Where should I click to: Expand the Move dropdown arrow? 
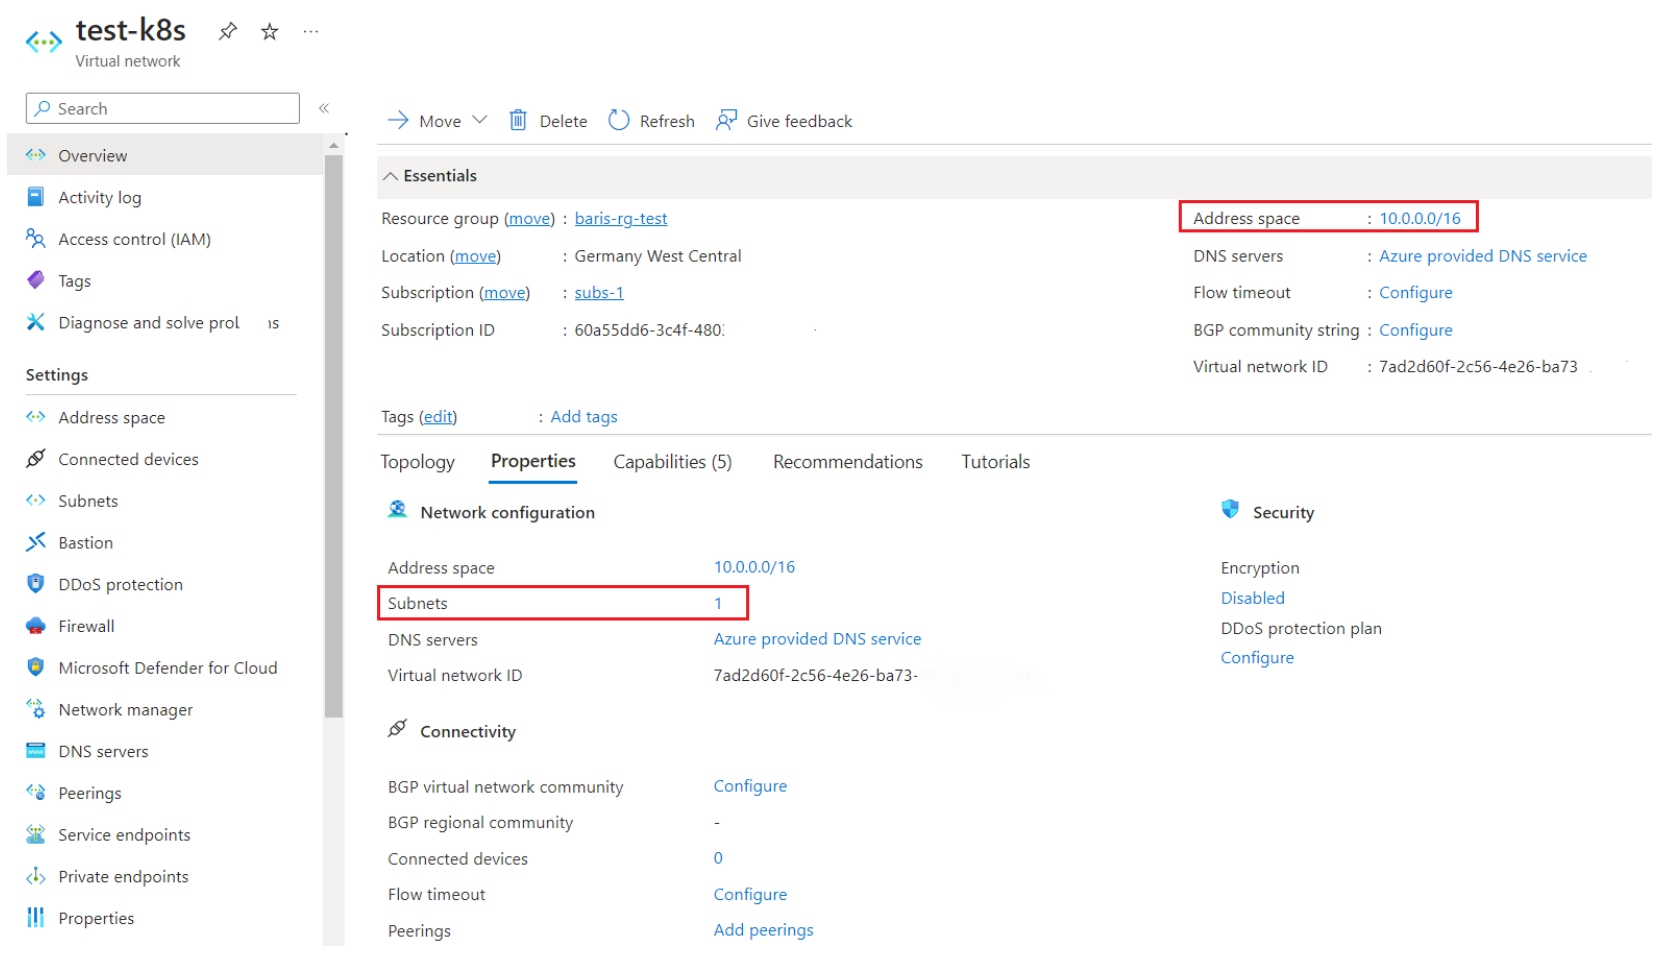coord(480,120)
